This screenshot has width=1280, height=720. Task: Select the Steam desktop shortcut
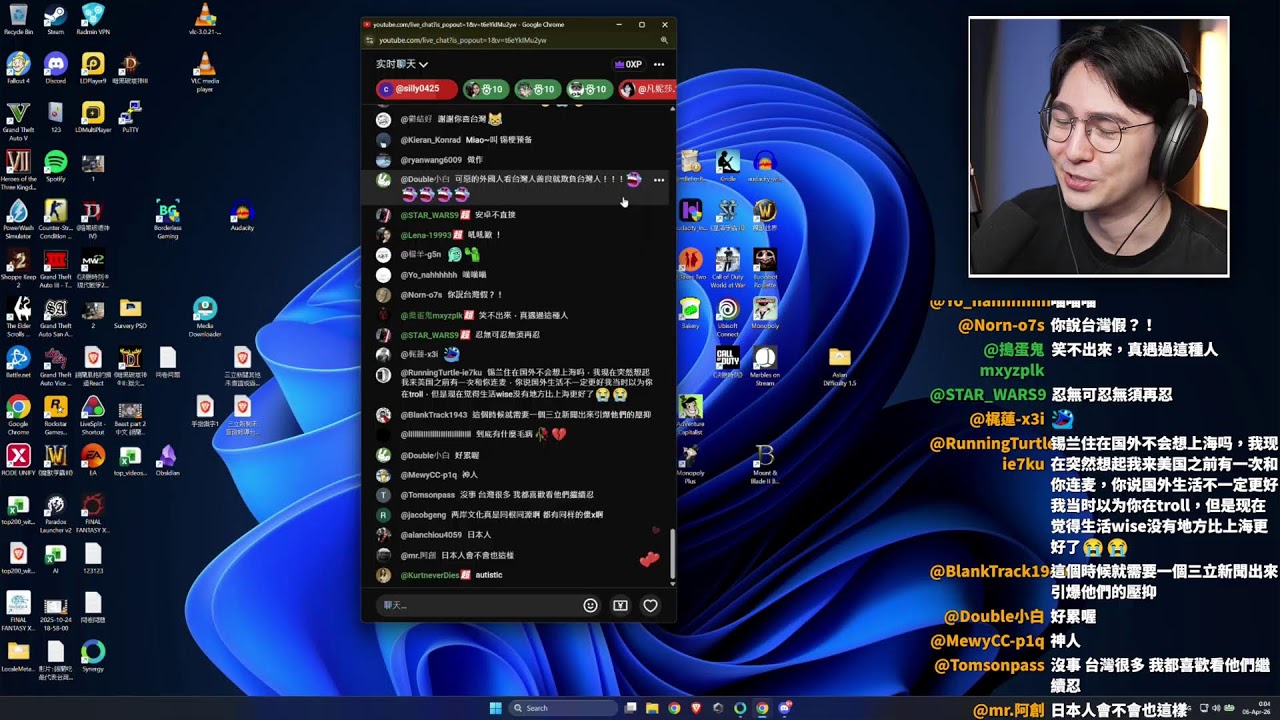pyautogui.click(x=55, y=19)
